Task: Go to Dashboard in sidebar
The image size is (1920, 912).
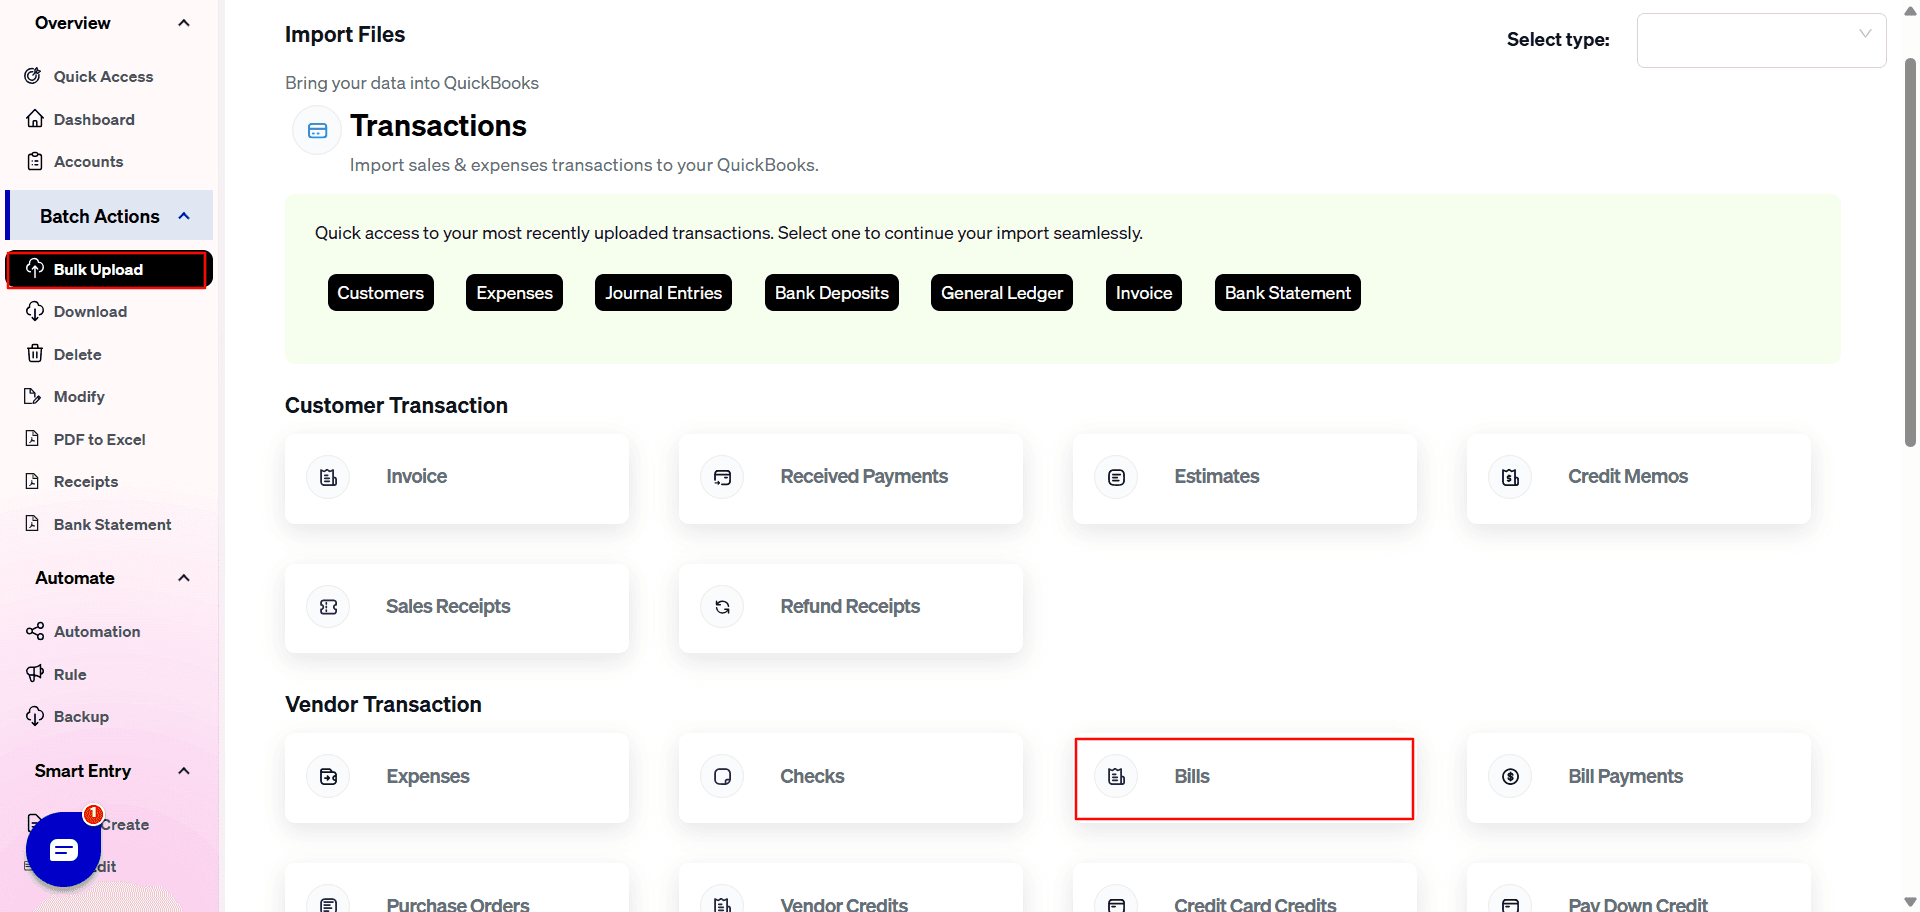Action: pos(94,119)
